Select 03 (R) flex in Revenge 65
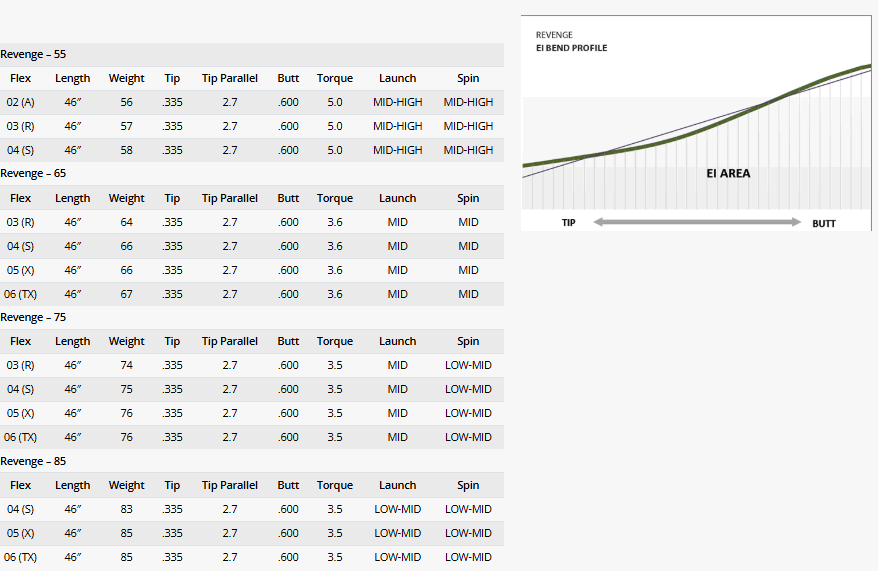The width and height of the screenshot is (878, 571). click(20, 222)
